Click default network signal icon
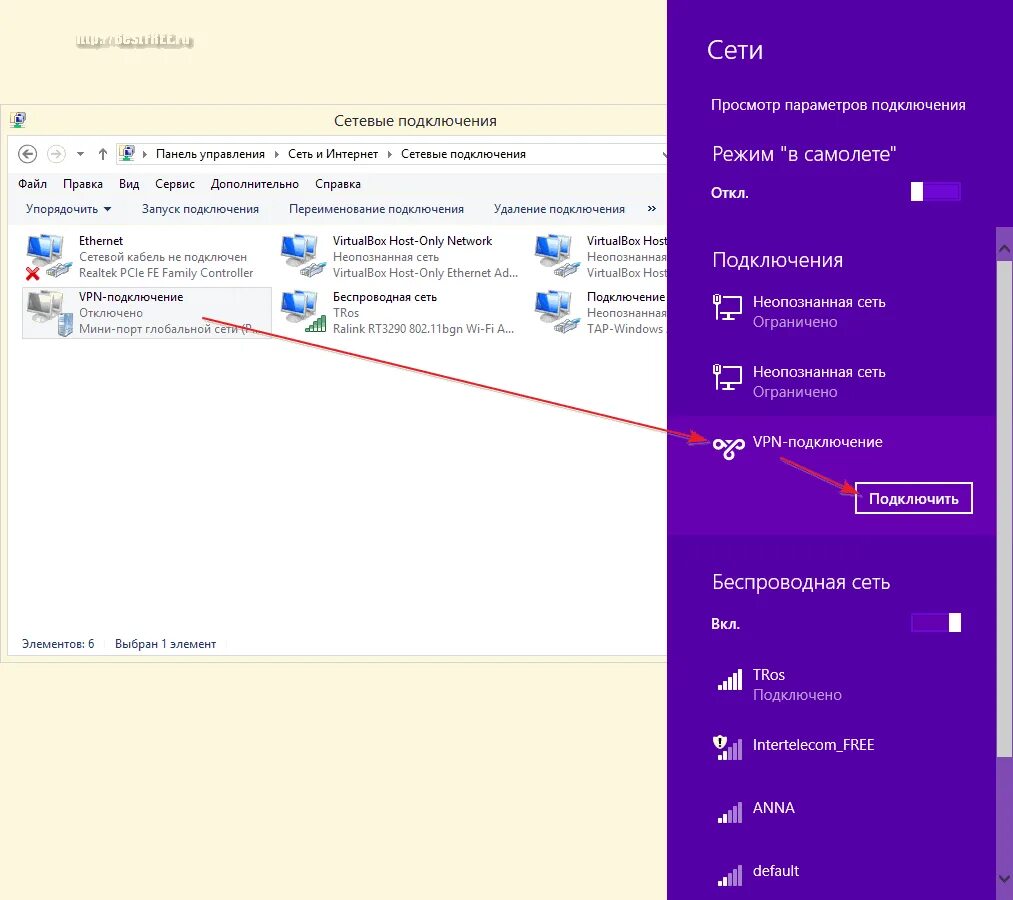 click(730, 875)
